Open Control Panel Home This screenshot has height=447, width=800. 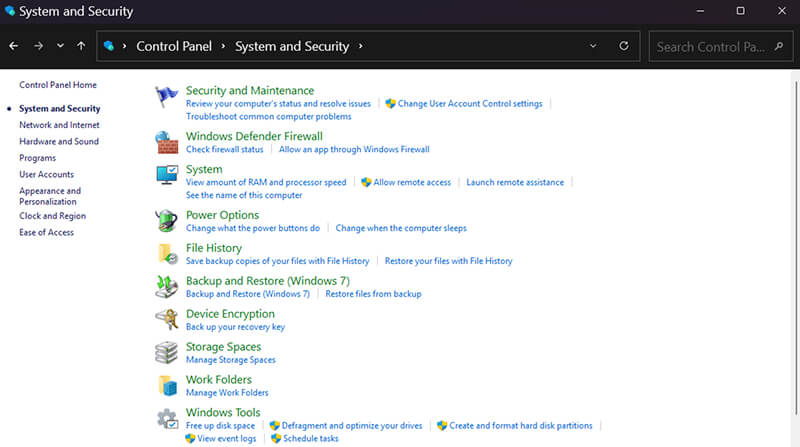[x=58, y=85]
